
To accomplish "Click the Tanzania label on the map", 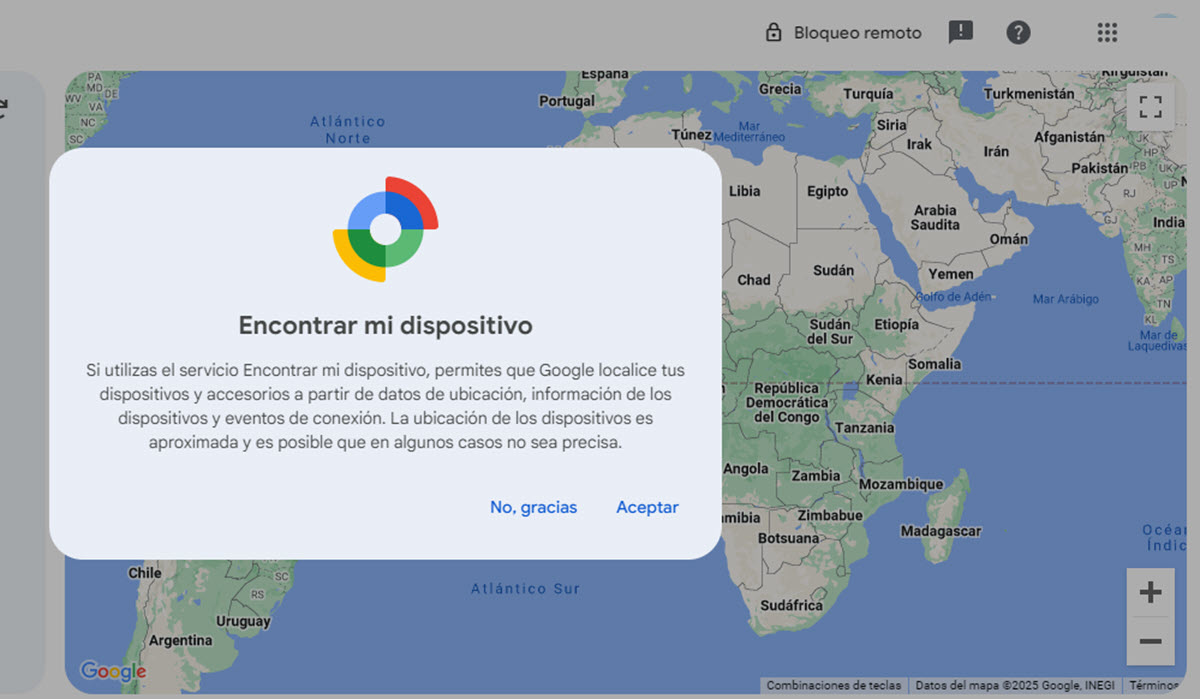I will [x=864, y=427].
